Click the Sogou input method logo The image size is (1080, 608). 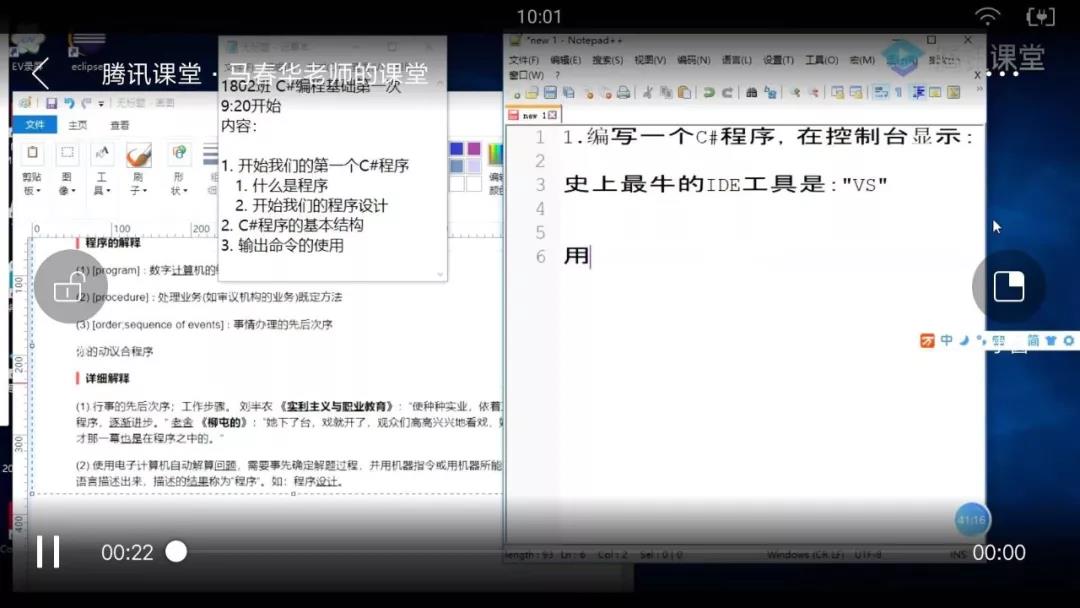coord(927,341)
